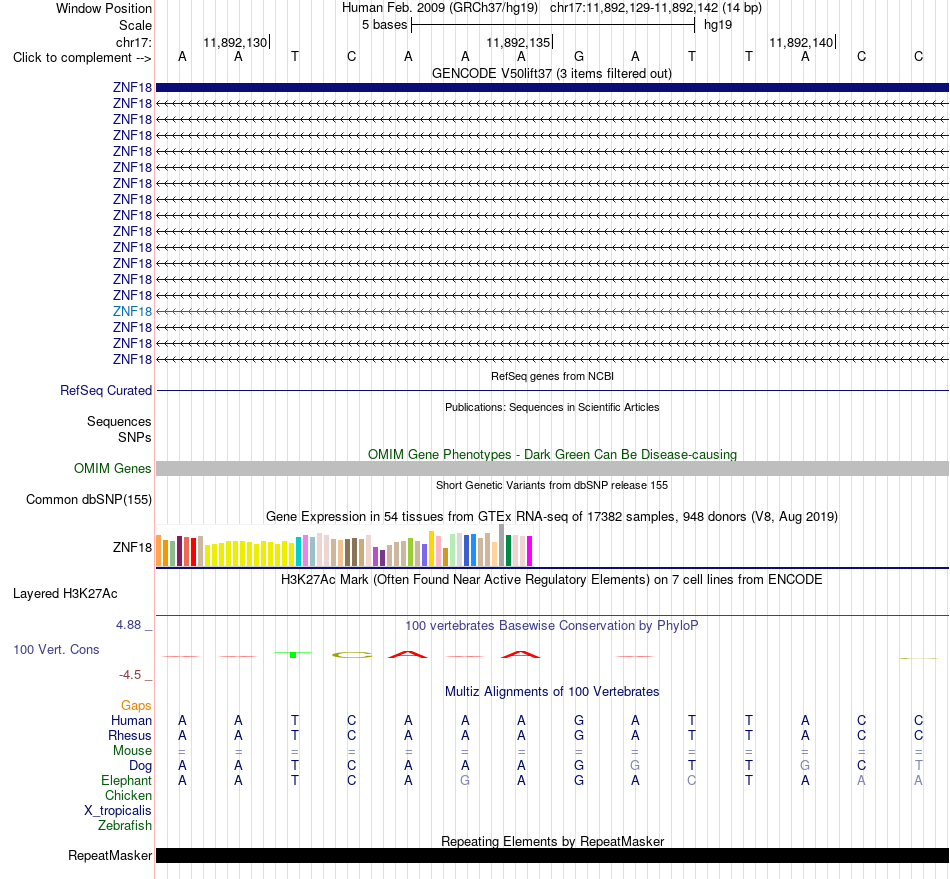
Task: Click the tallest gray bar in GTEx chart
Action: tap(502, 545)
